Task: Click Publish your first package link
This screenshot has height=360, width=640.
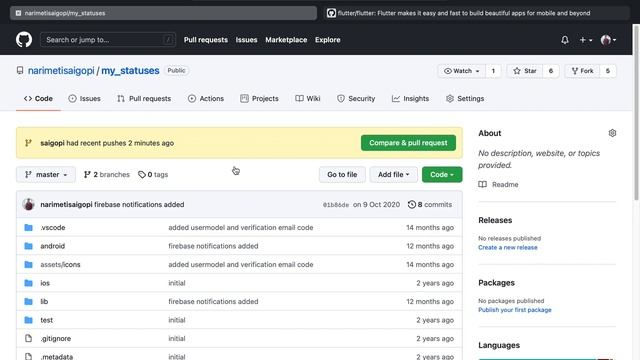Action: click(515, 310)
